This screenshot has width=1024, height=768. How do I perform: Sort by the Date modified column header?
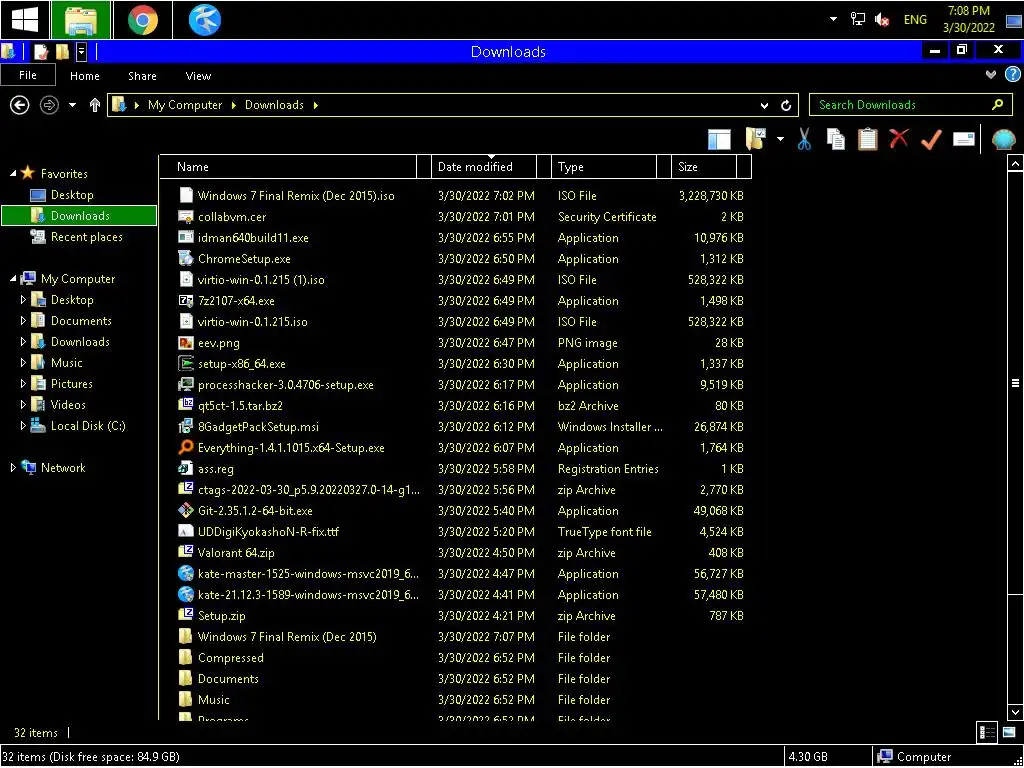[483, 167]
